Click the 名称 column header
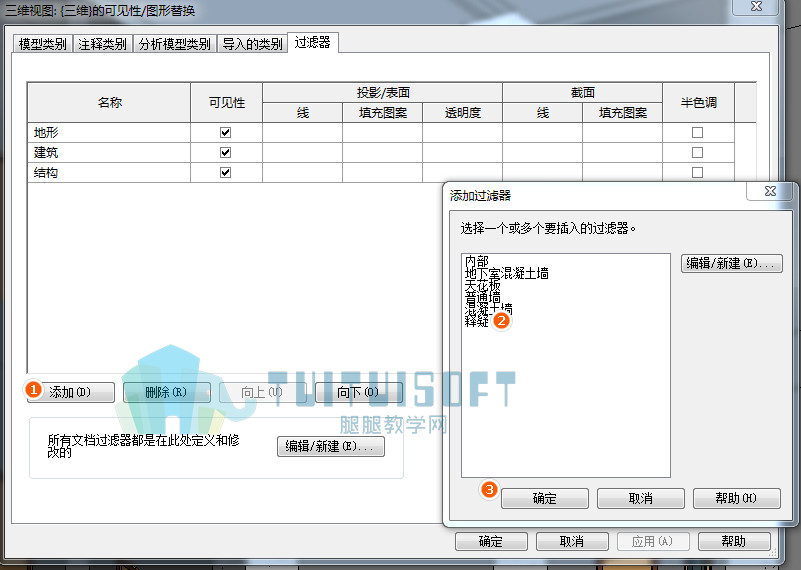801x570 pixels. (x=109, y=103)
